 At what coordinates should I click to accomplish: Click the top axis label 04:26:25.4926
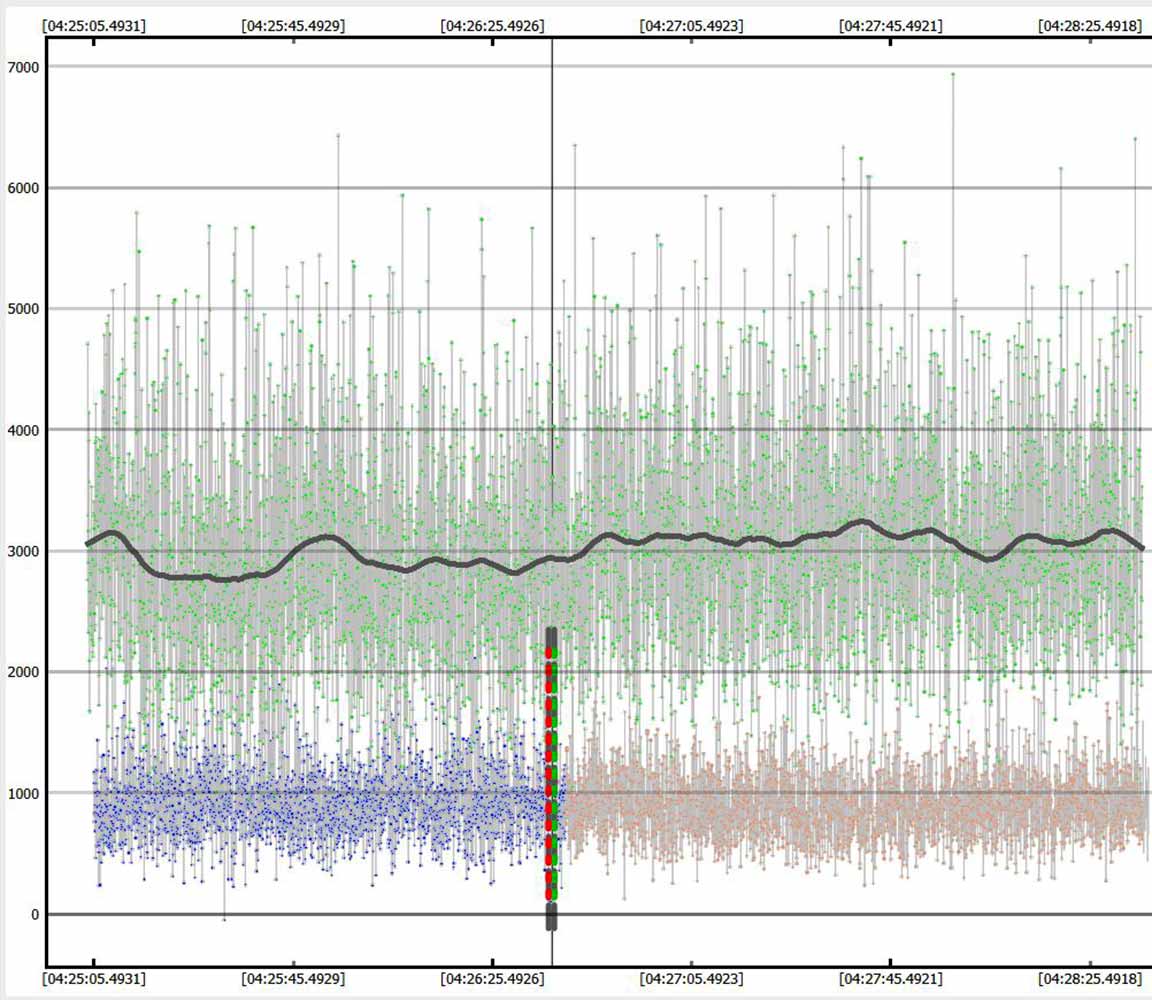coord(492,26)
